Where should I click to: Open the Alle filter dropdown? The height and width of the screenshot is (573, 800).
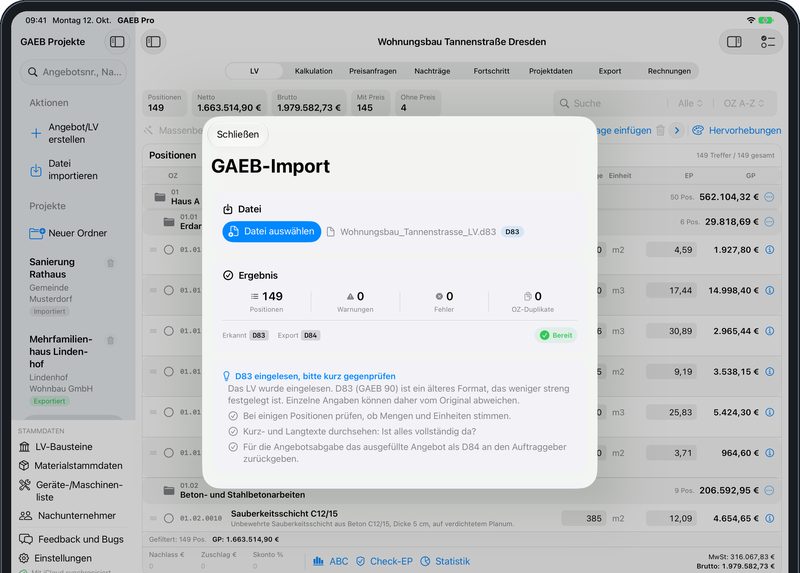(x=690, y=104)
